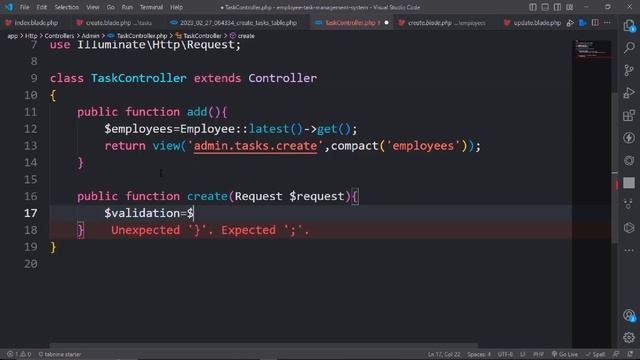Click 'Controllers' in the breadcrumb
The height and width of the screenshot is (360, 640).
[x=59, y=36]
